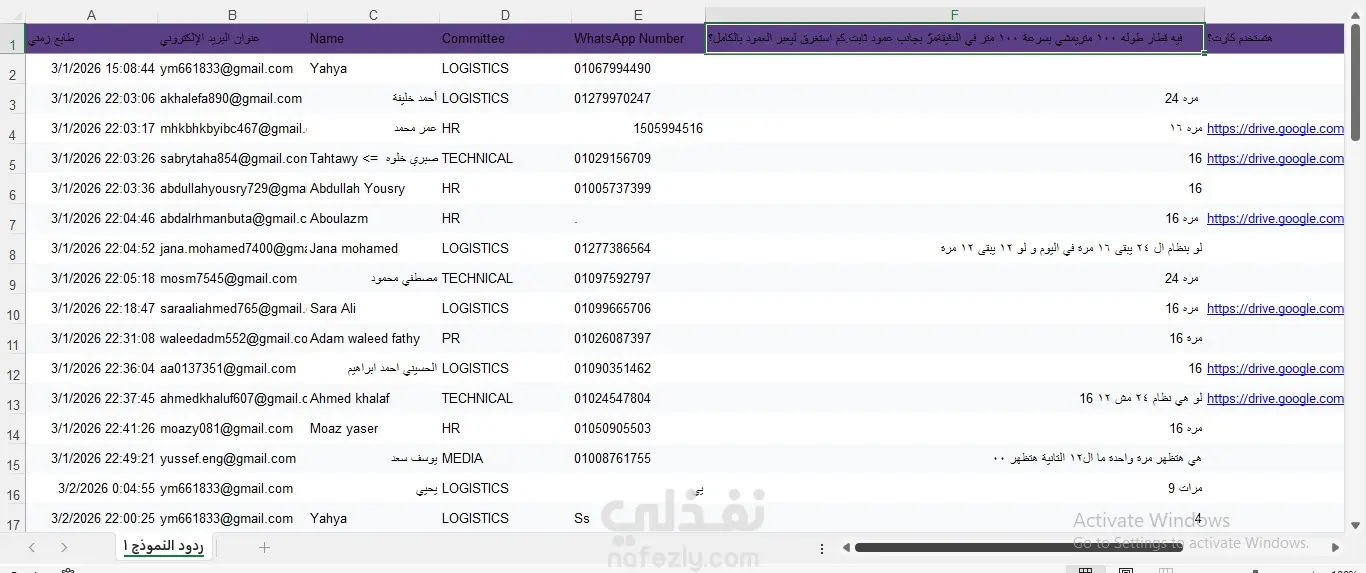Select column A header

(92, 15)
